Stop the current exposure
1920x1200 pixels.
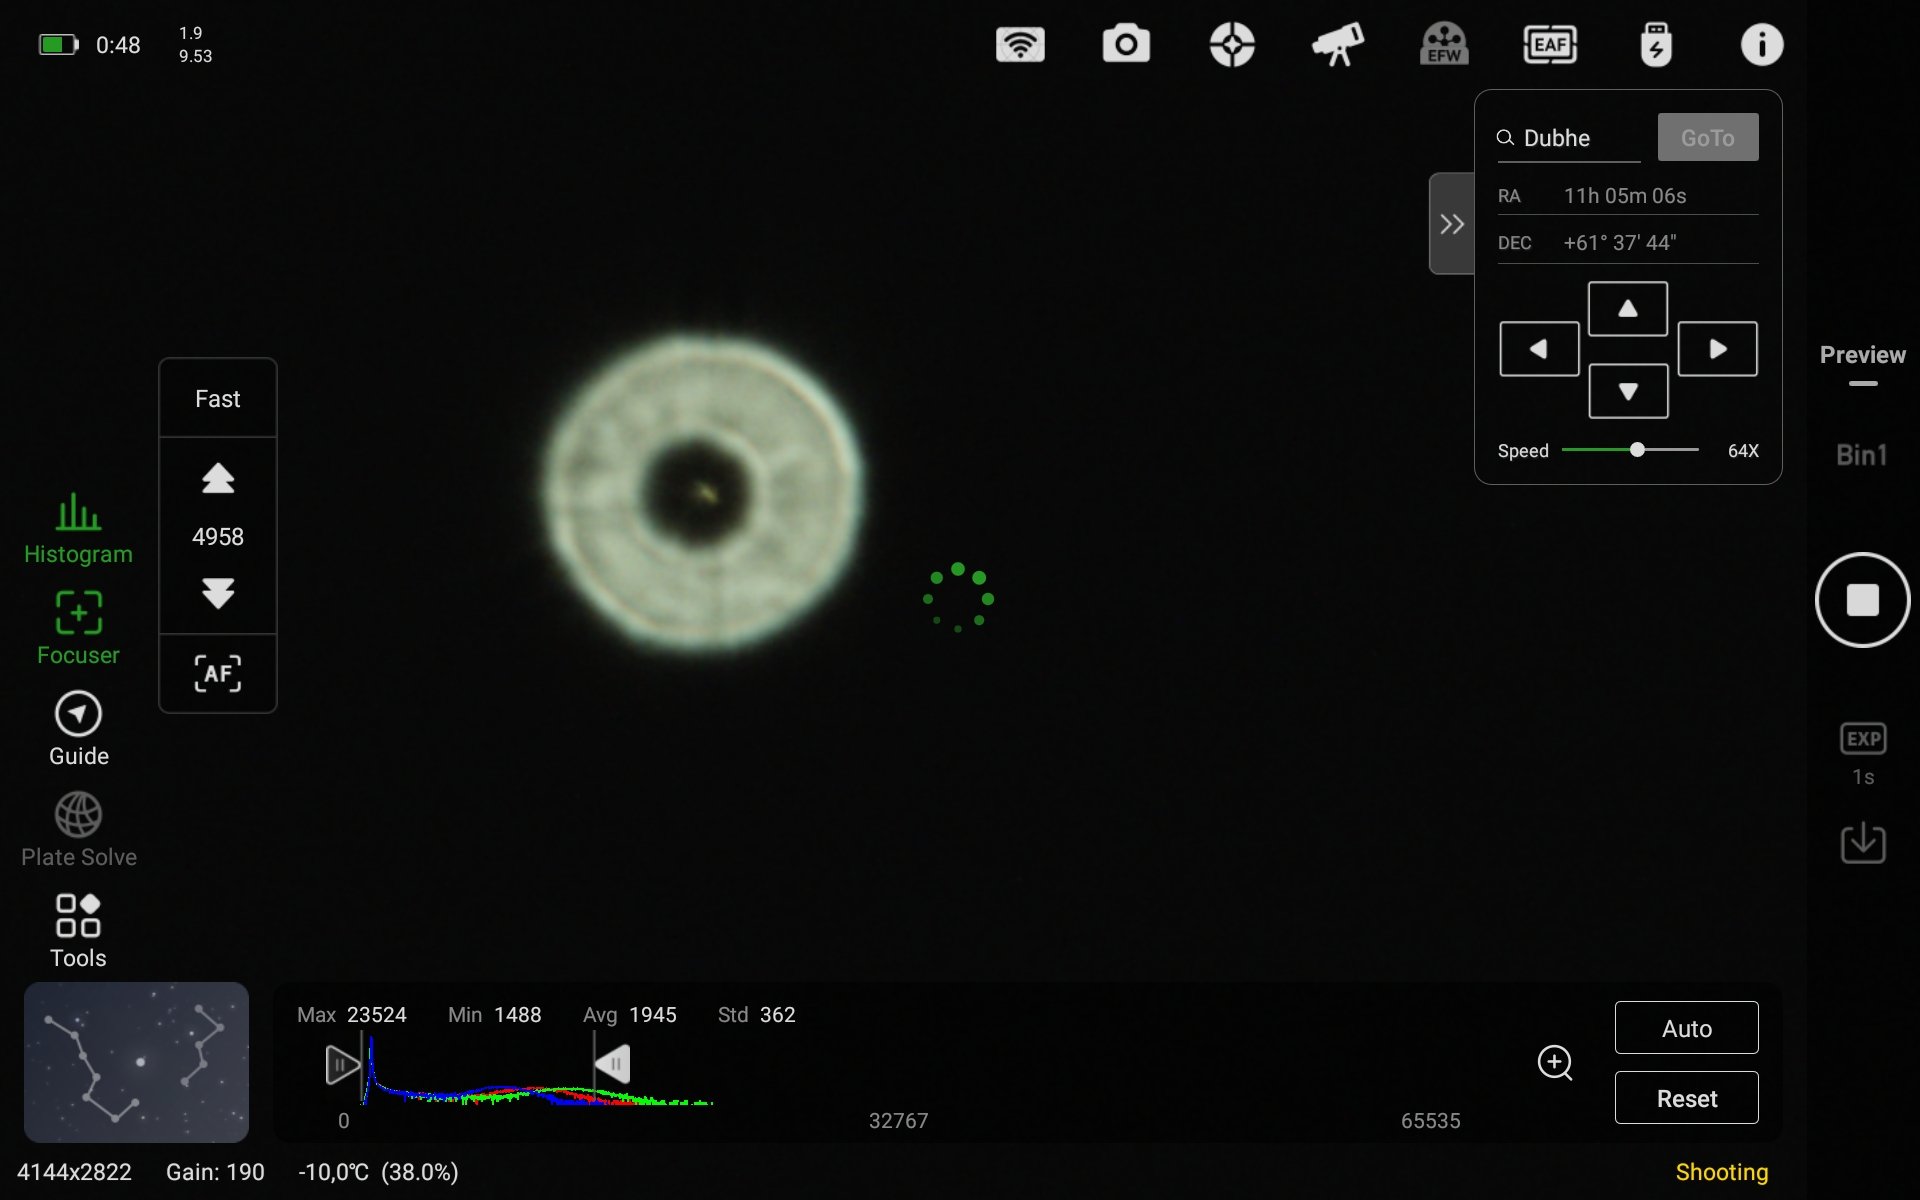point(1862,600)
